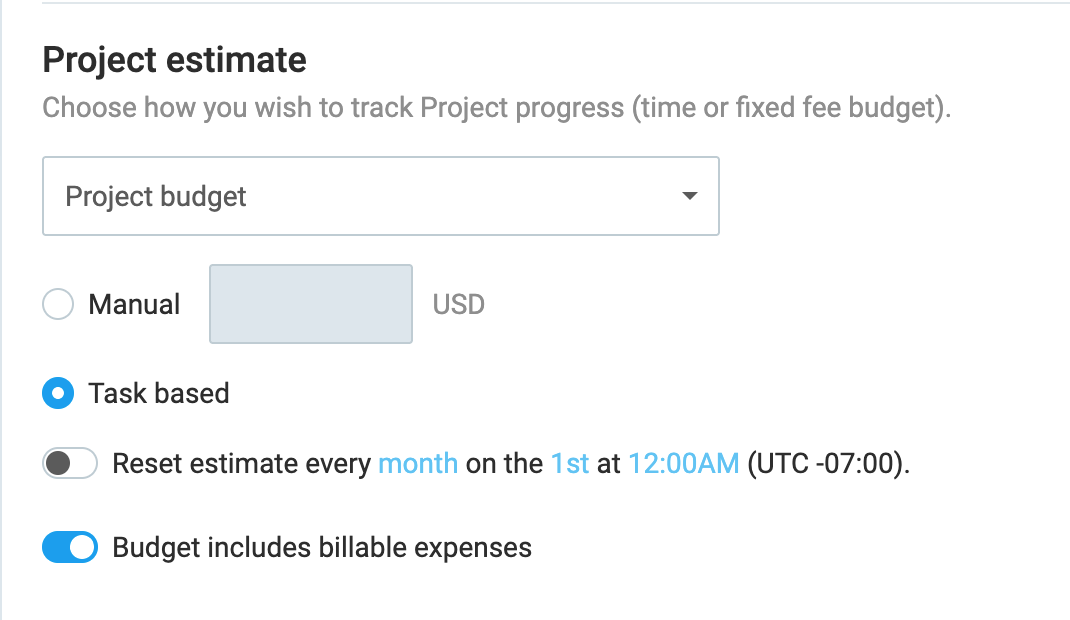This screenshot has height=620, width=1070.
Task: Click 'Reset estimate every' label text
Action: tap(242, 464)
